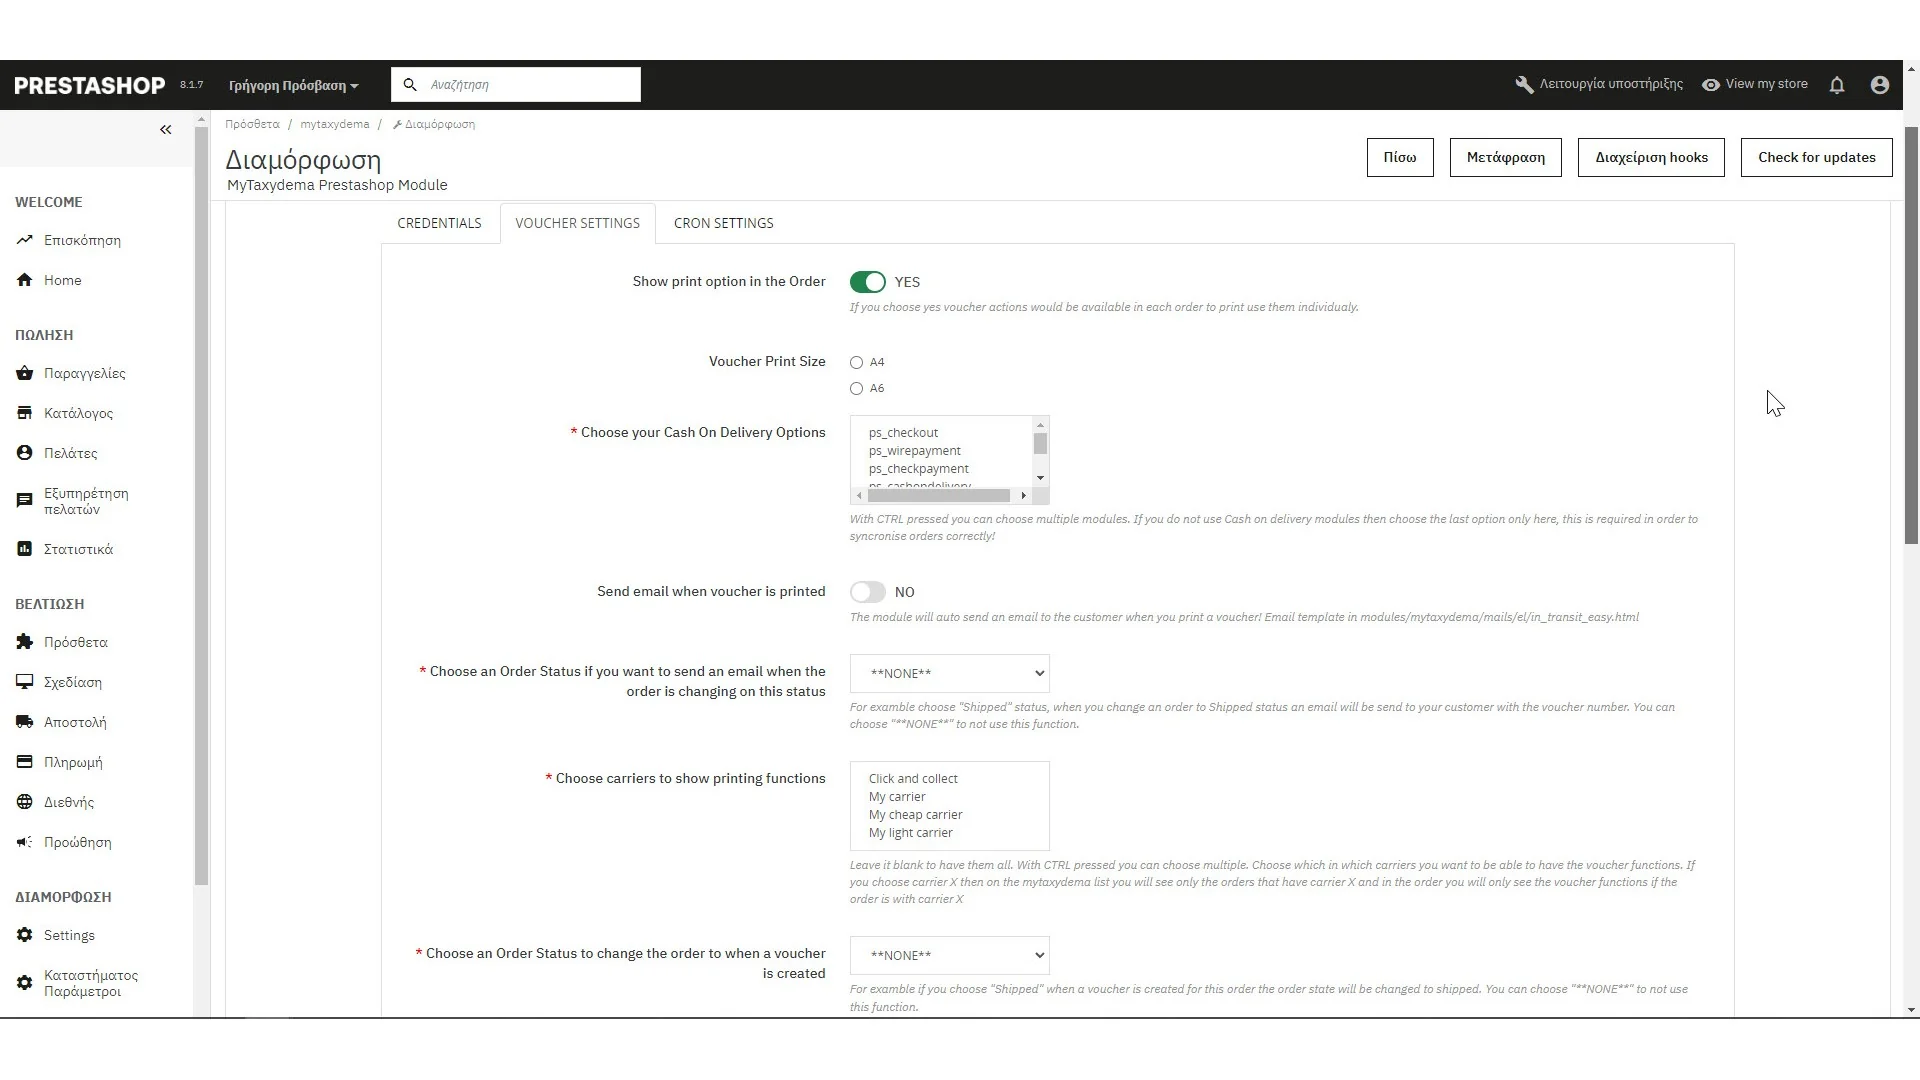
Task: Collapse the sidebar with double-chevron icon
Action: pos(166,130)
